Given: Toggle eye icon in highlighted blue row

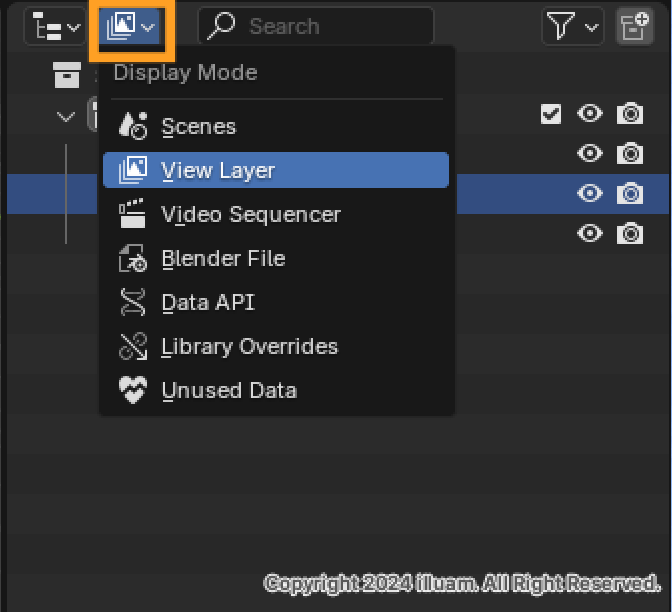Looking at the screenshot, I should [590, 193].
